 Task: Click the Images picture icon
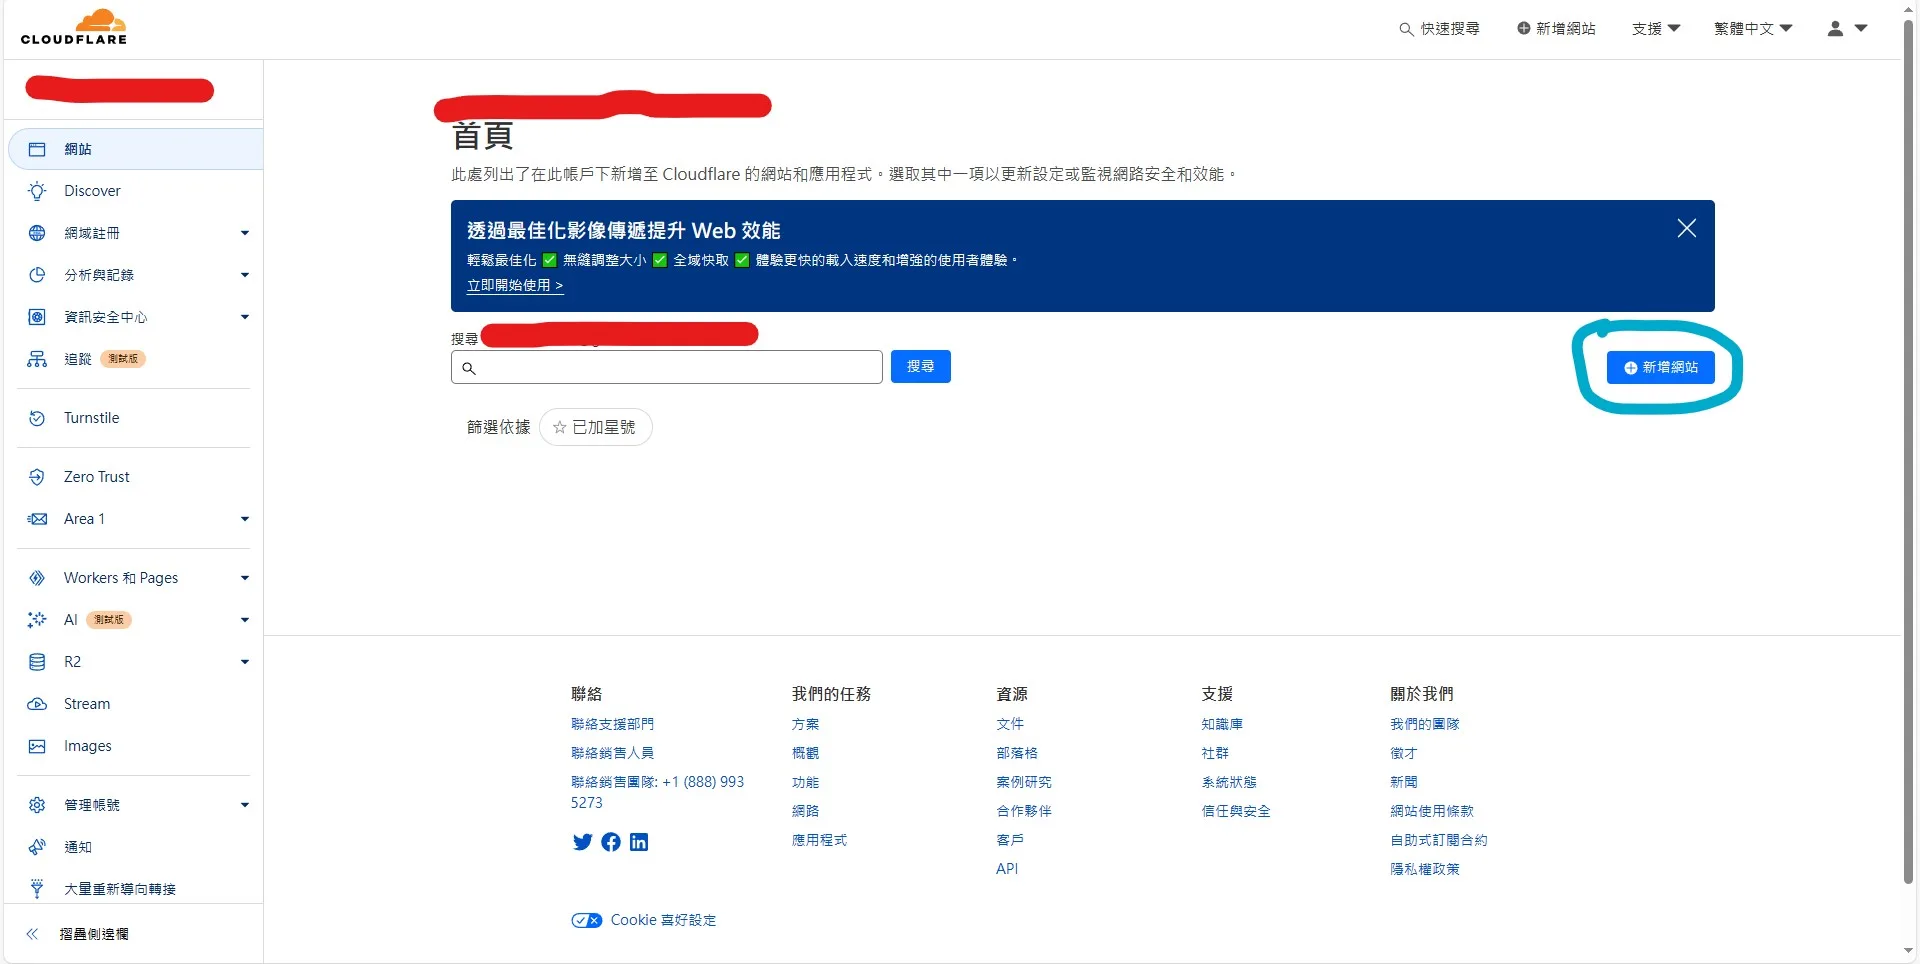(x=37, y=746)
